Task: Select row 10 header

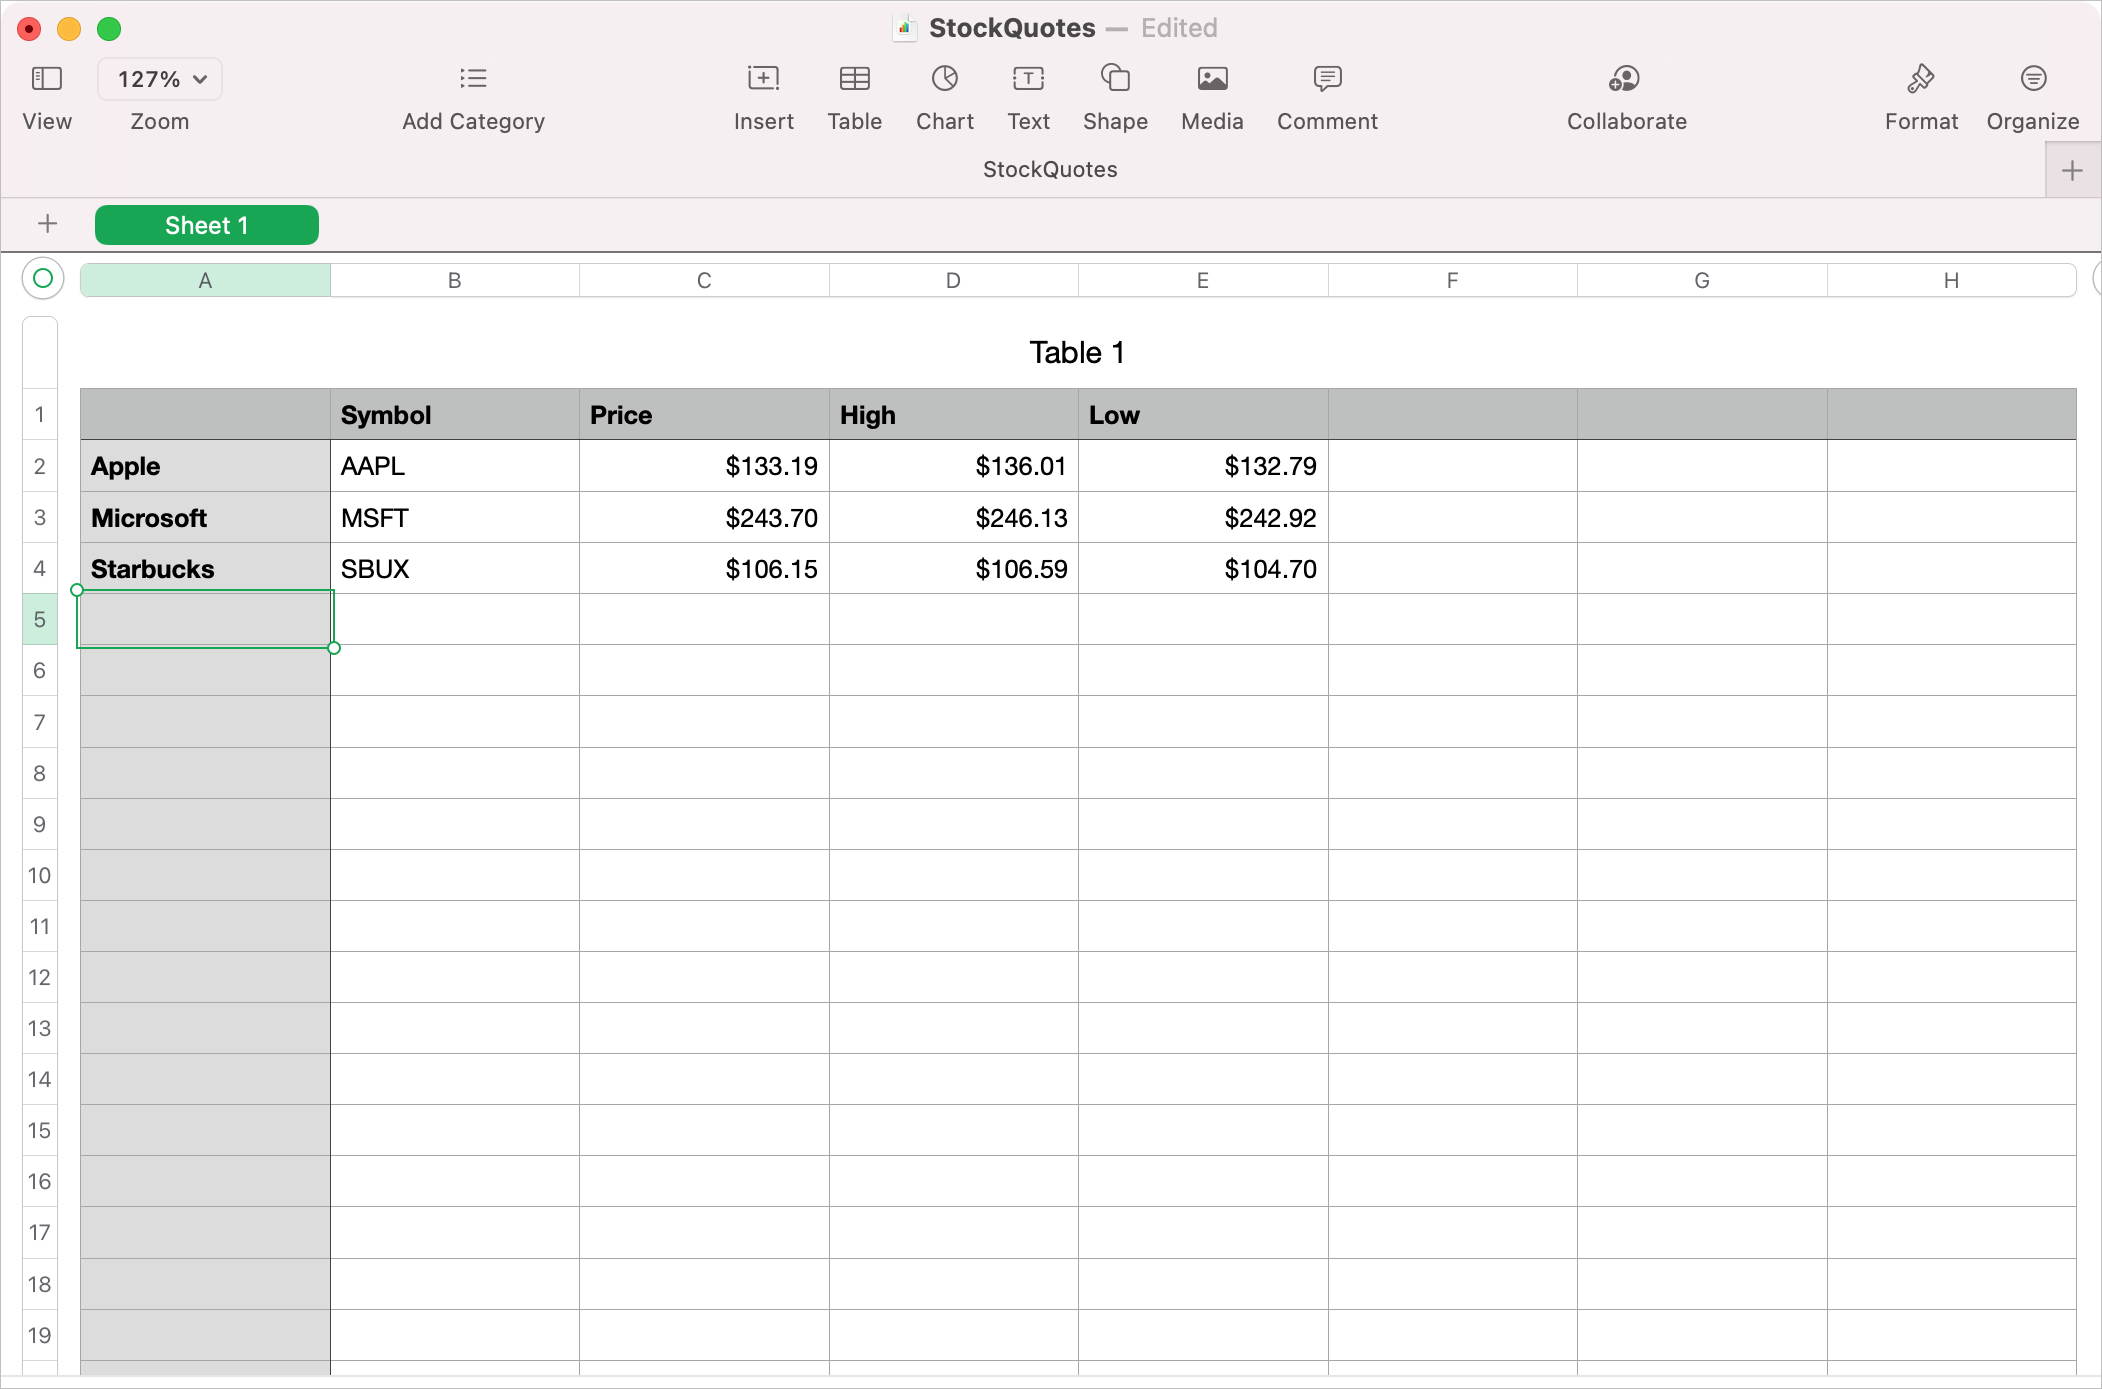Action: point(40,875)
